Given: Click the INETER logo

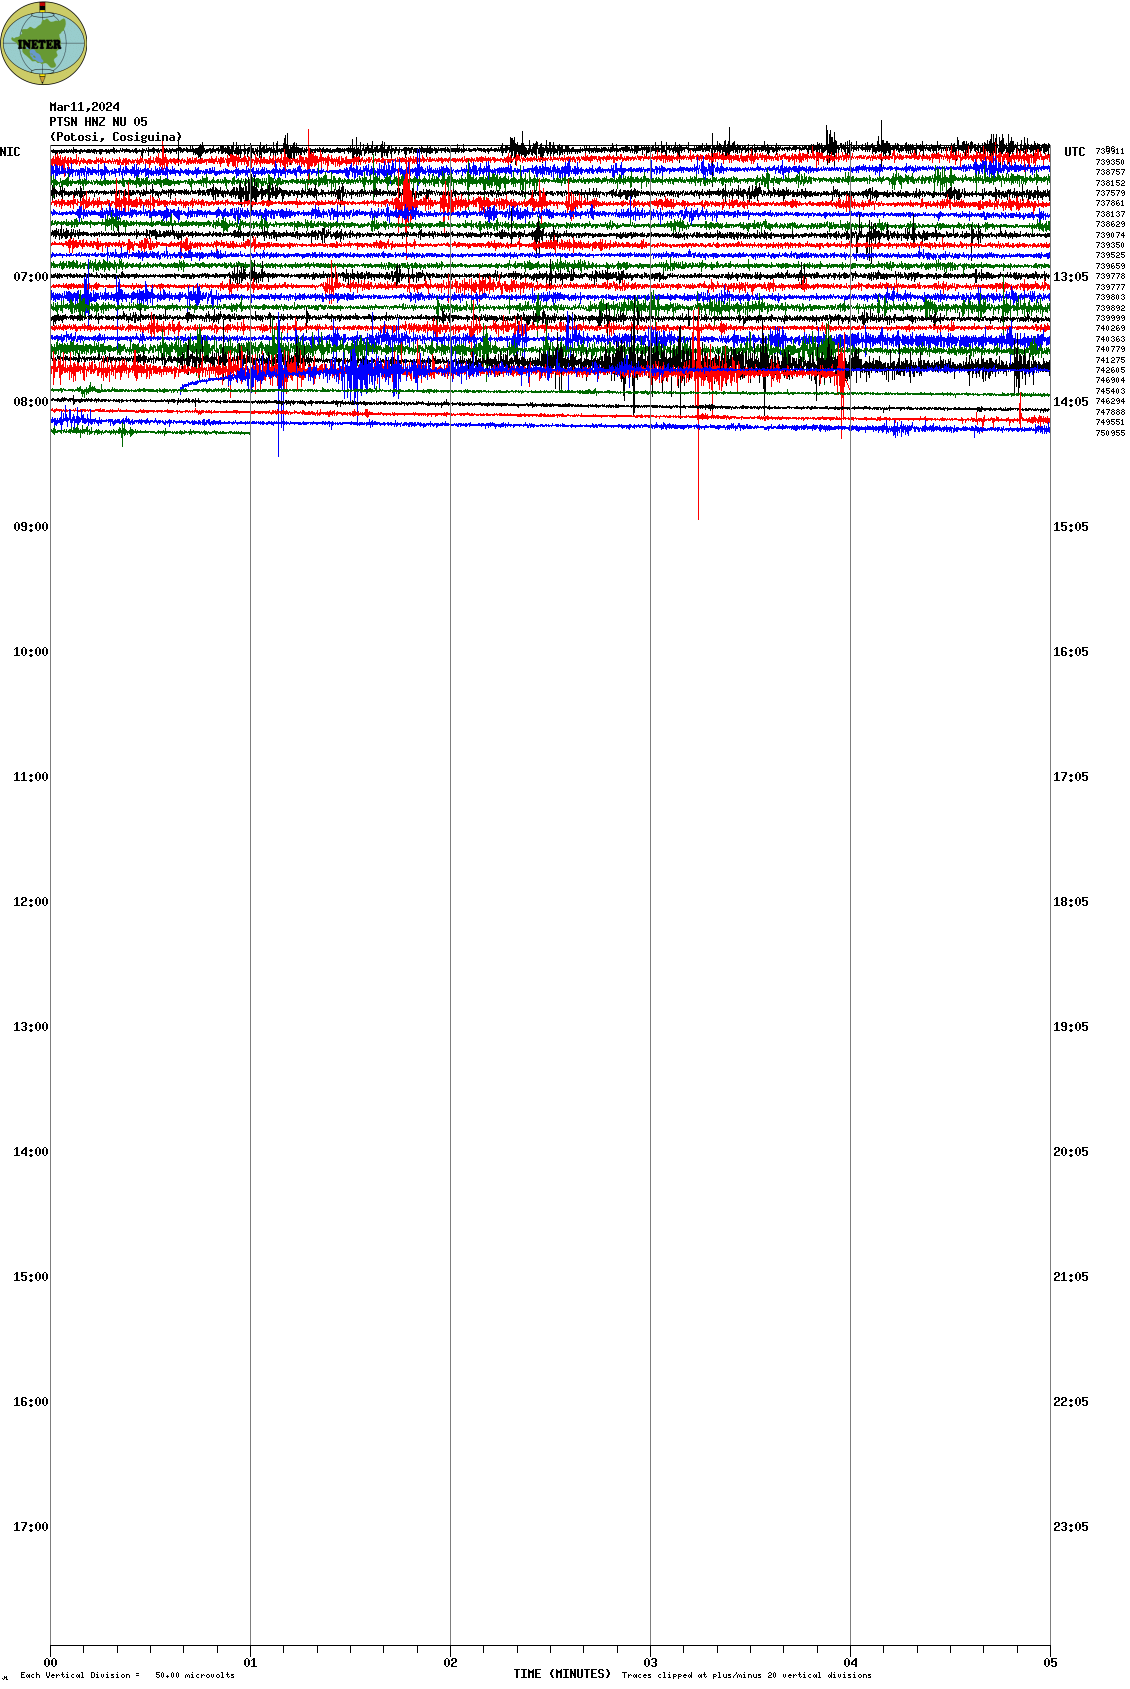Looking at the screenshot, I should pyautogui.click(x=44, y=44).
